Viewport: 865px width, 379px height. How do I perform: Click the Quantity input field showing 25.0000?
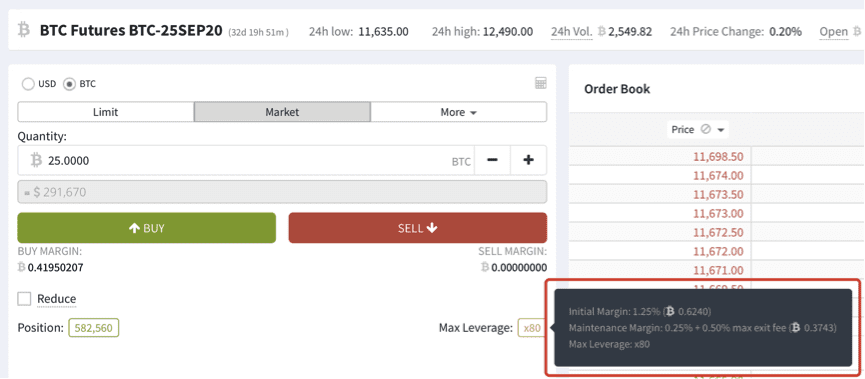click(x=245, y=161)
